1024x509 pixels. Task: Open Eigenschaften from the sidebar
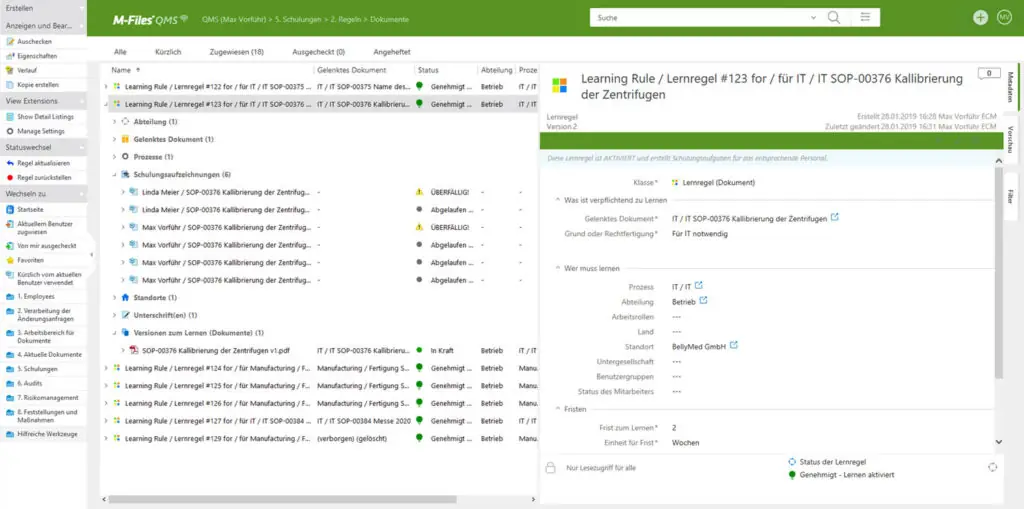click(x=37, y=56)
